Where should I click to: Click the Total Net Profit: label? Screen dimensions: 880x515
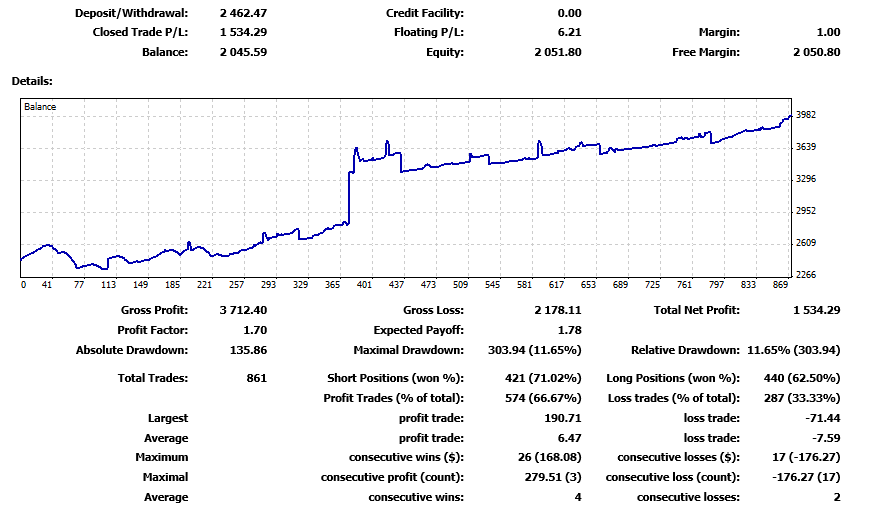coord(696,310)
